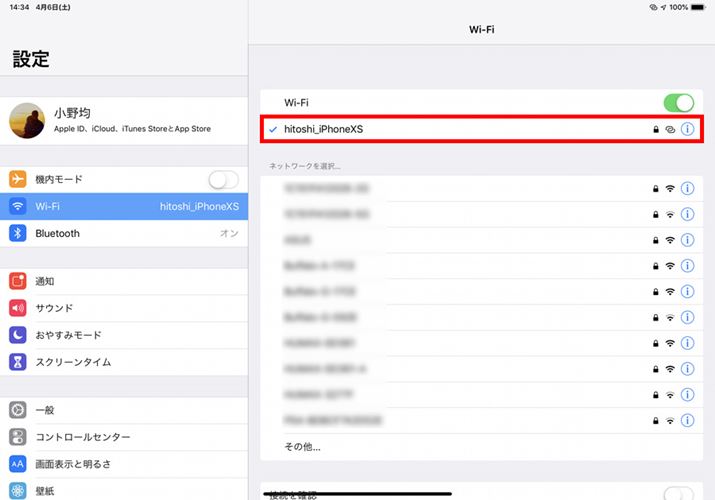Tap the Screen Time hourglass icon
The height and width of the screenshot is (500, 715).
[x=17, y=362]
